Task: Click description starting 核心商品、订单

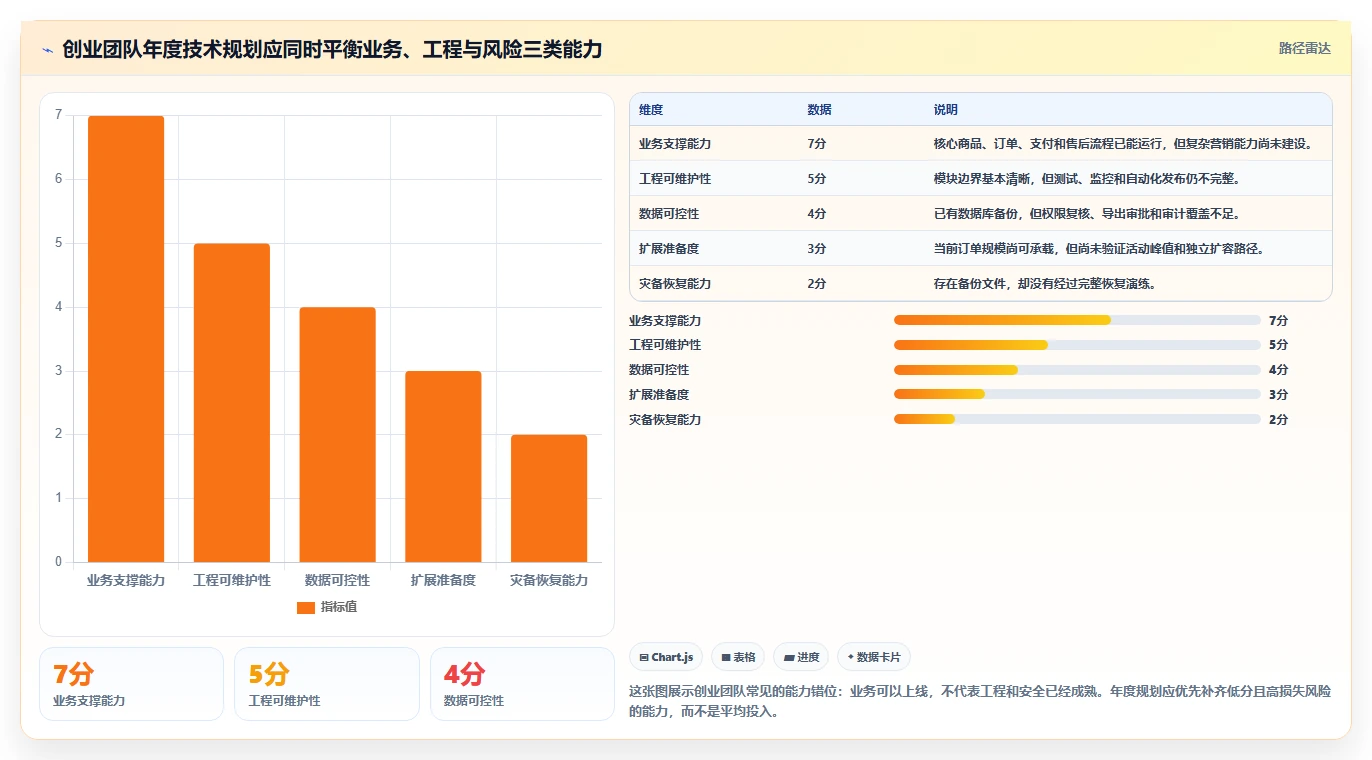Action: point(1123,144)
